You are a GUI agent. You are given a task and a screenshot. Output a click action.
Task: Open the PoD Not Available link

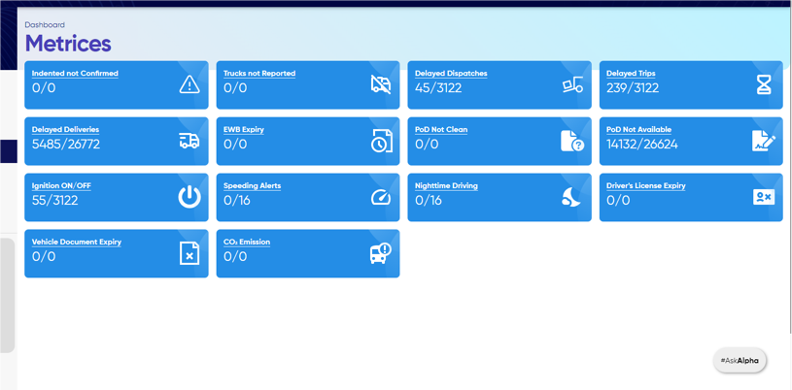click(639, 129)
